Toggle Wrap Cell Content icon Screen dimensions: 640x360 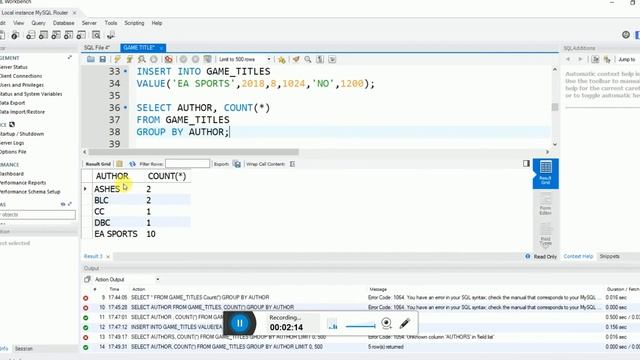[292, 164]
